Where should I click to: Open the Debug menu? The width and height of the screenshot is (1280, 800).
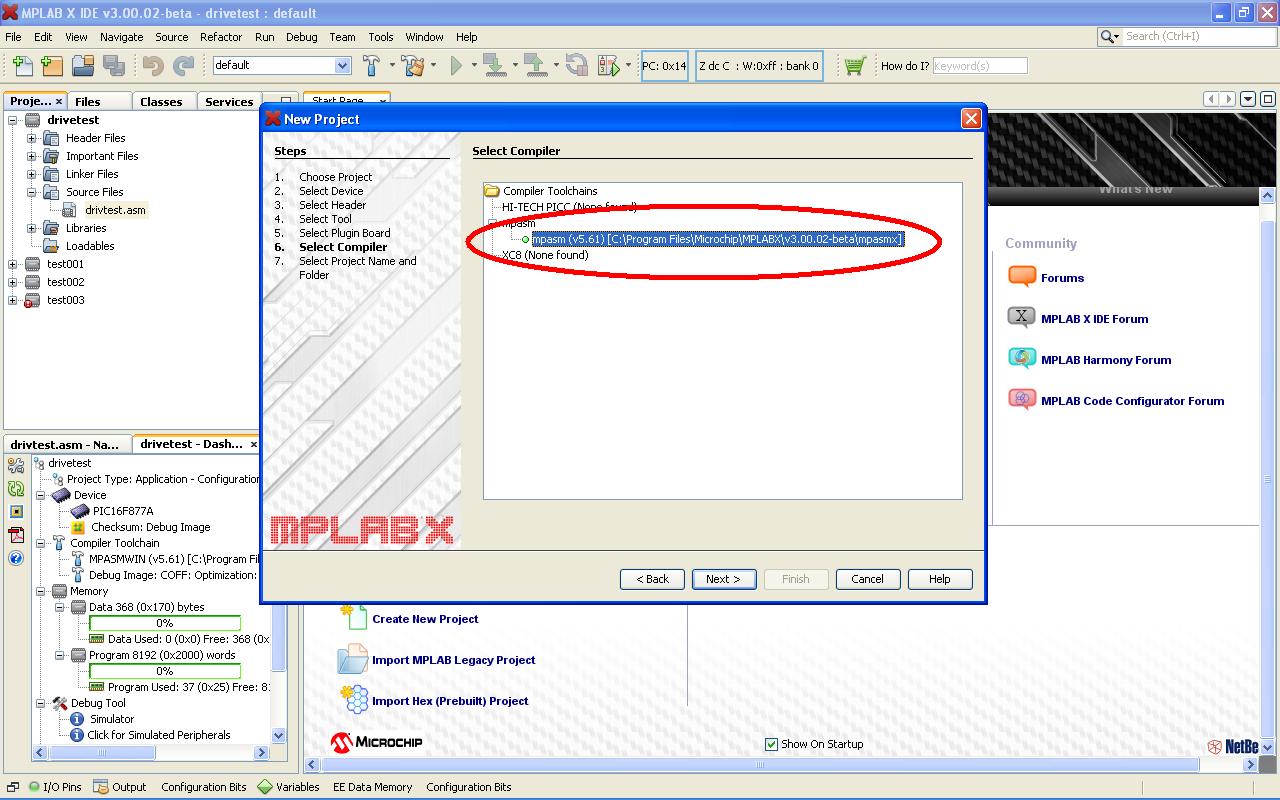[301, 37]
